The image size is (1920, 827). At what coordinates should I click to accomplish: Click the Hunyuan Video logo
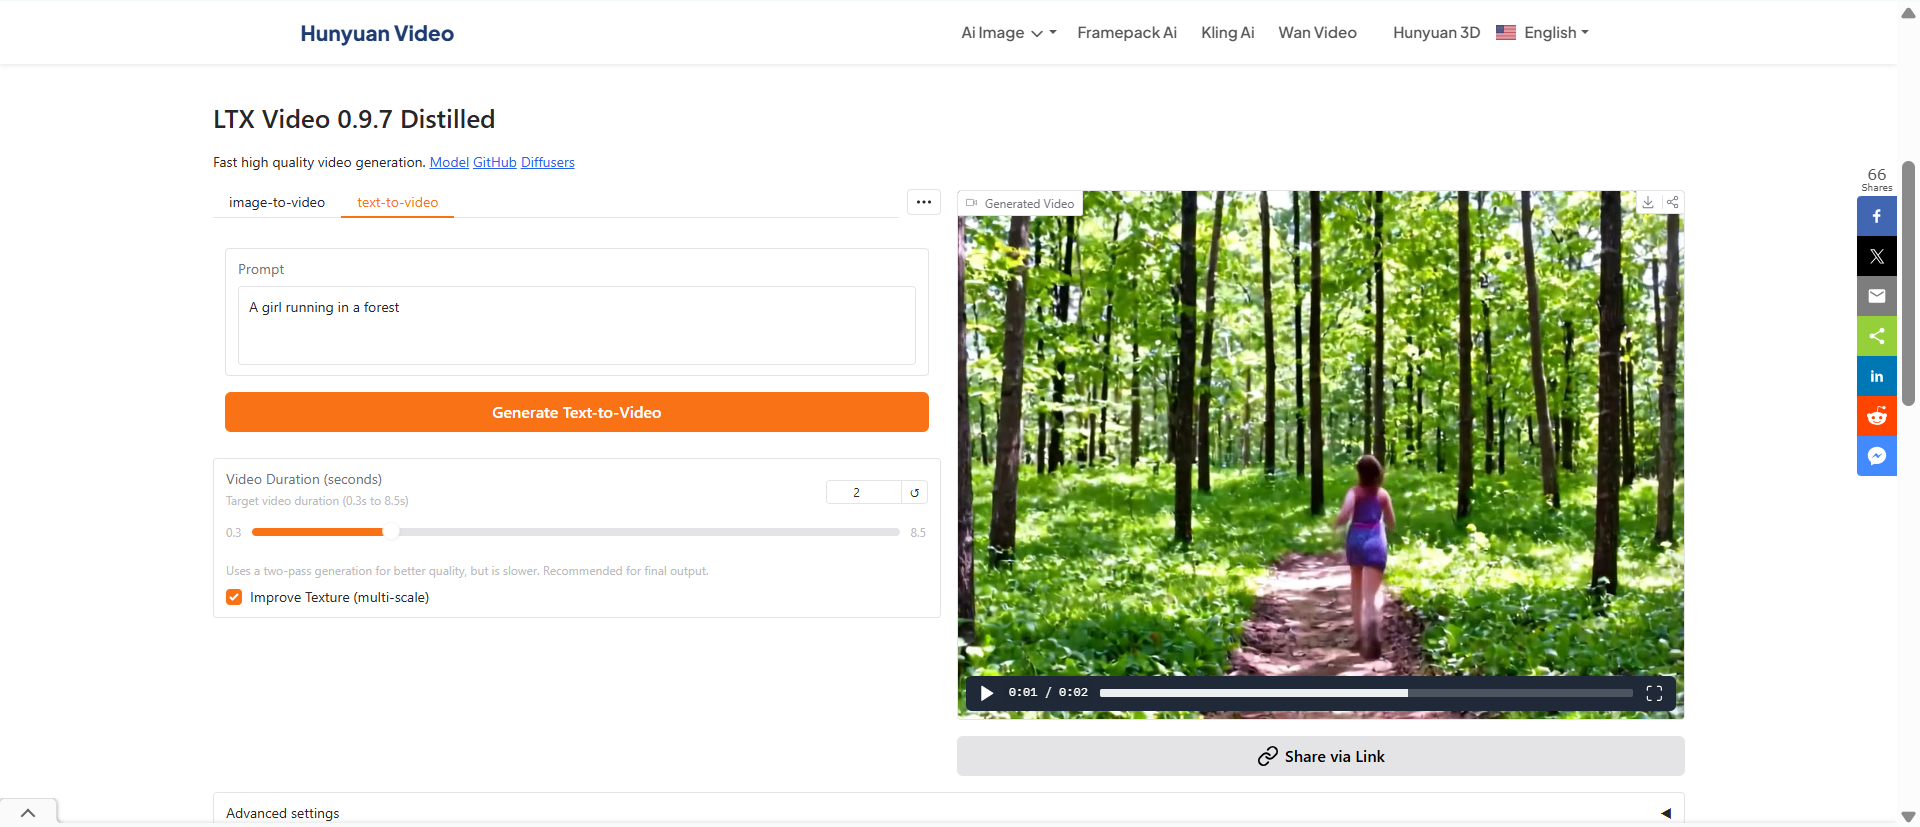tap(377, 33)
